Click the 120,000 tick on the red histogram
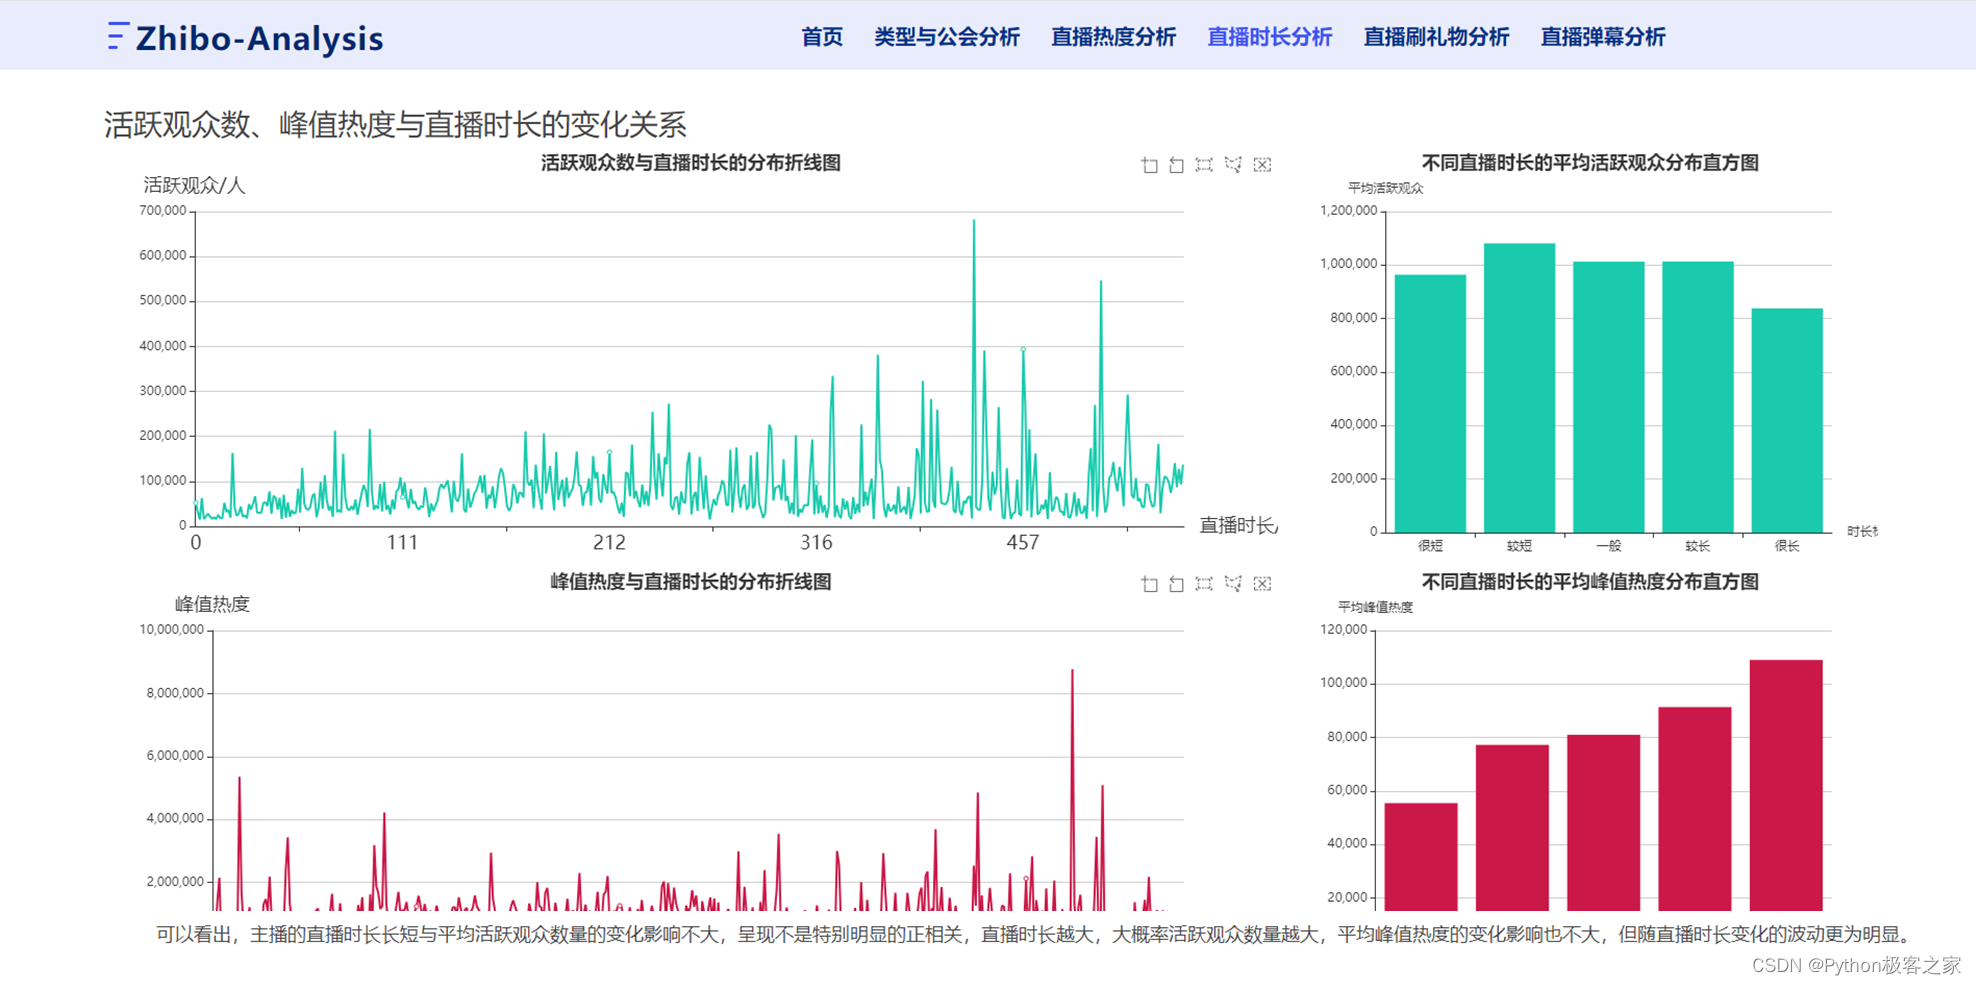Screen dimensions: 1976x985 (1343, 630)
